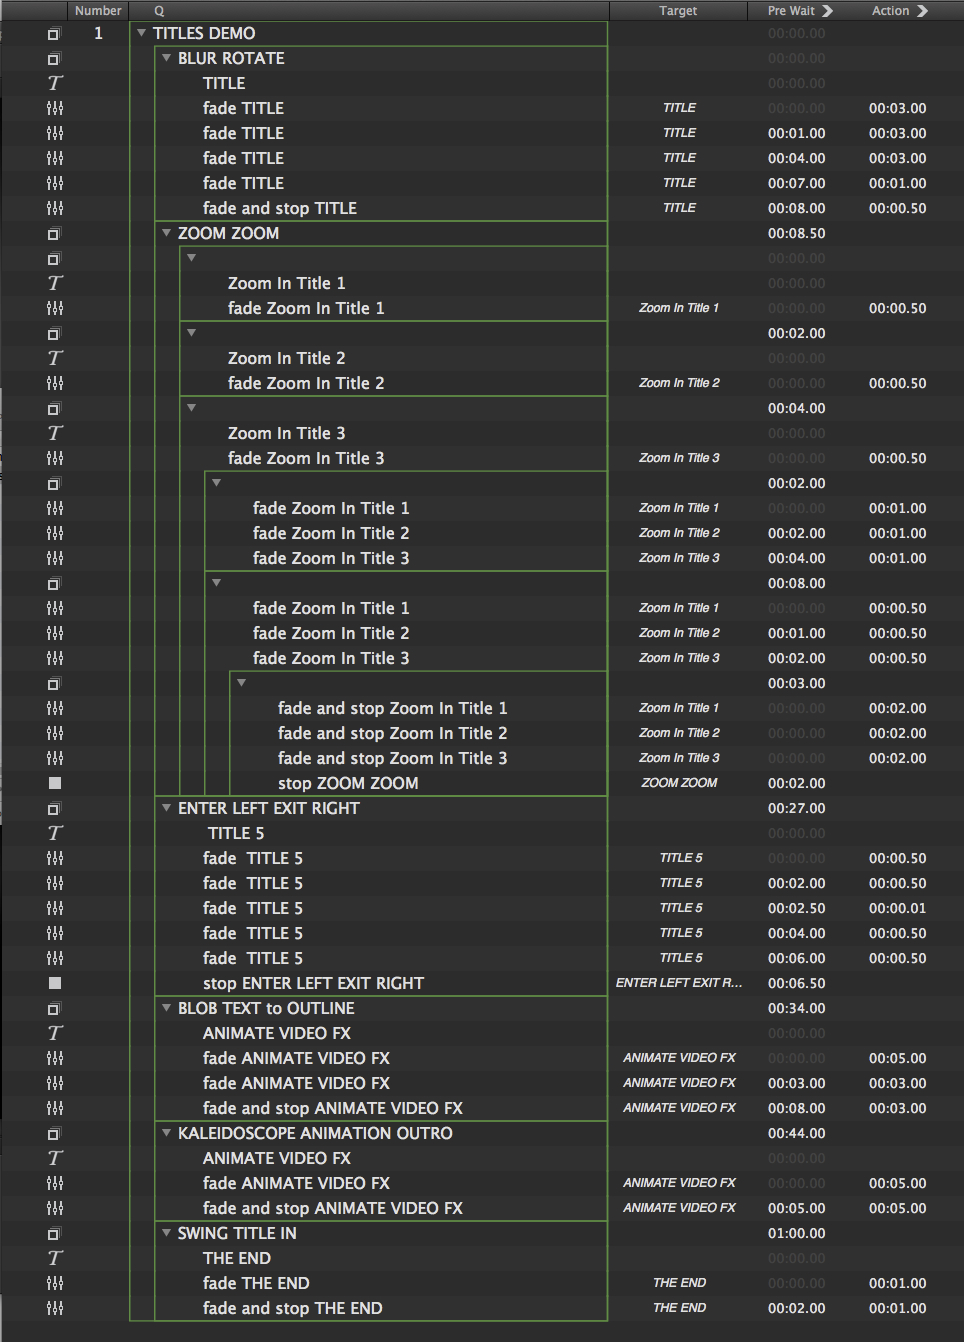Click the fade cue icon for "fade THE END"
Viewport: 964px width, 1342px height.
54,1283
